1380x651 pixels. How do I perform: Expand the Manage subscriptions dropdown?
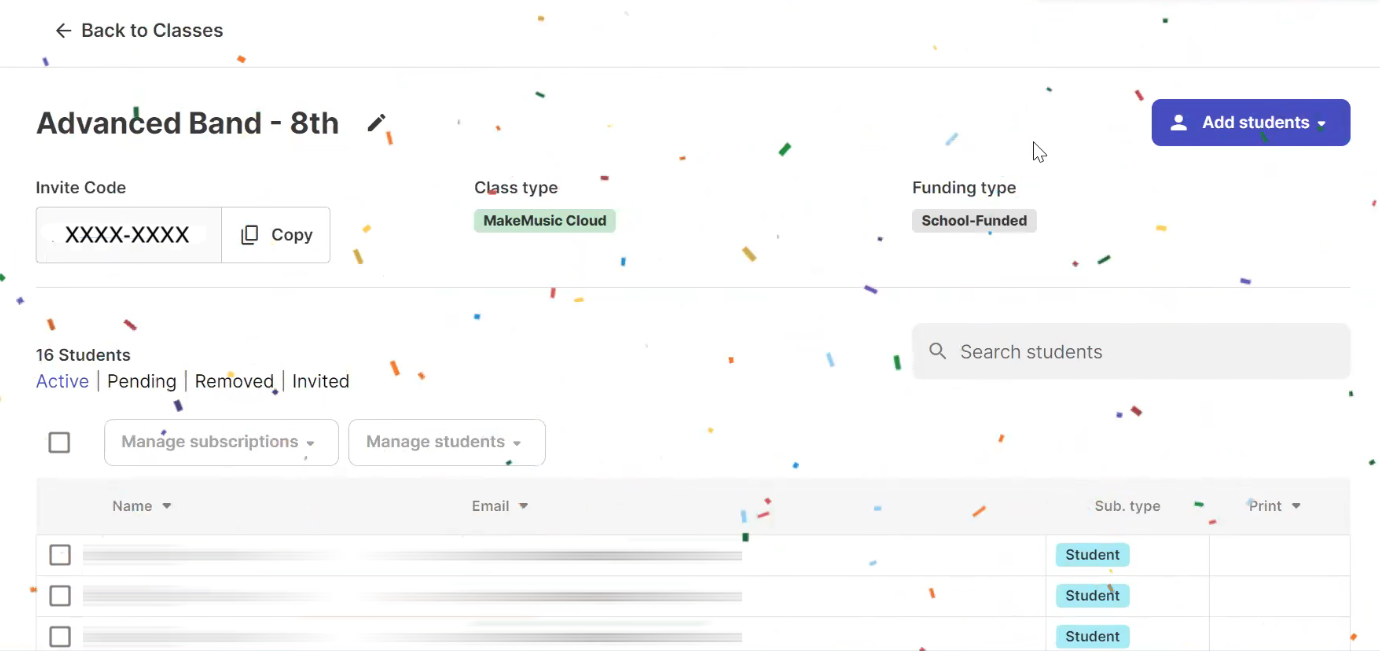tap(221, 442)
